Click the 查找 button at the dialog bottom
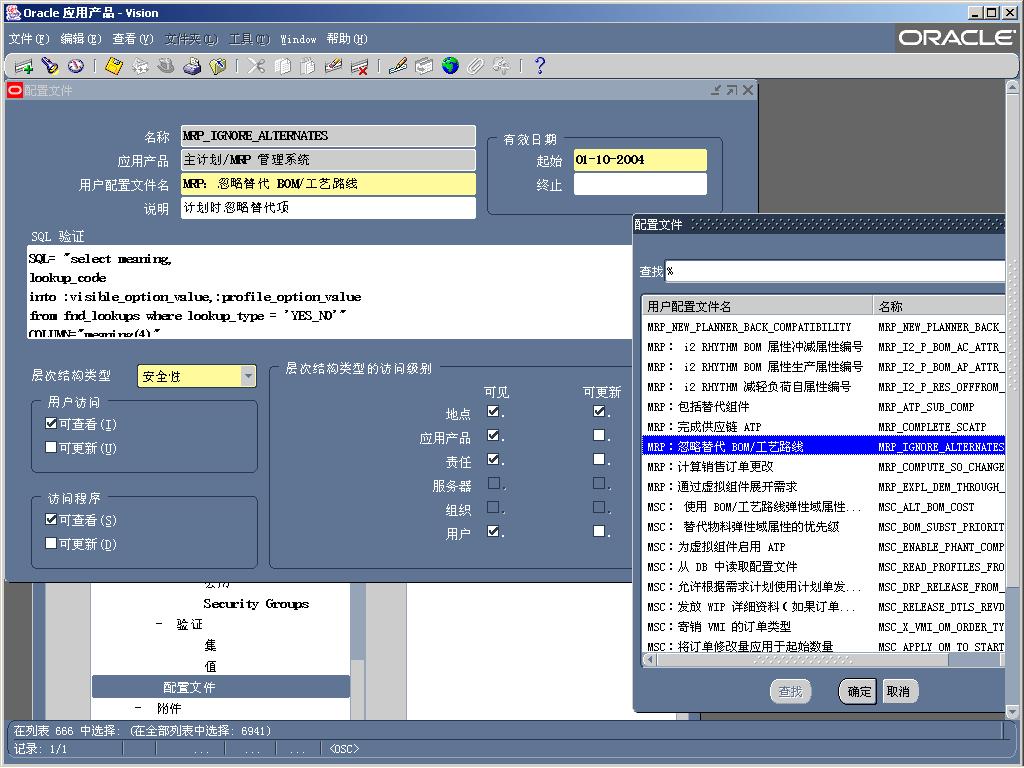 tap(790, 692)
